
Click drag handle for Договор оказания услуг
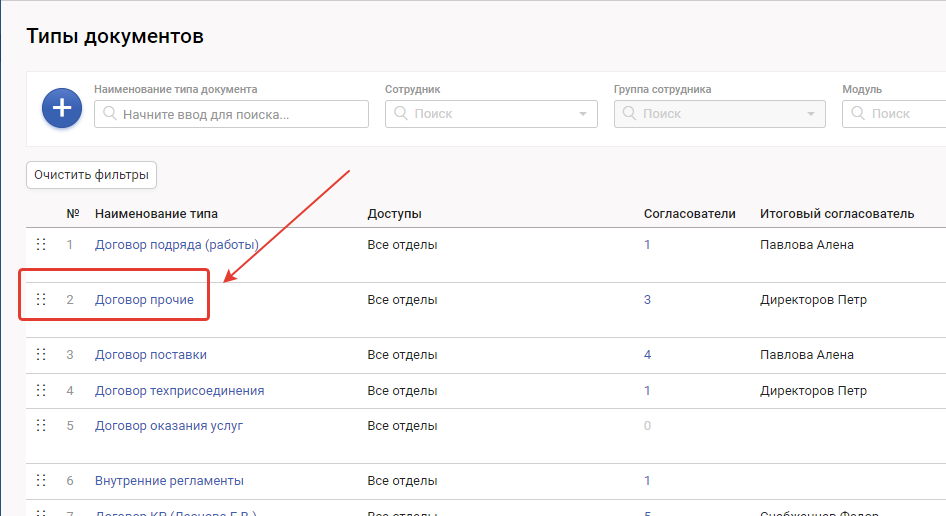coord(41,425)
